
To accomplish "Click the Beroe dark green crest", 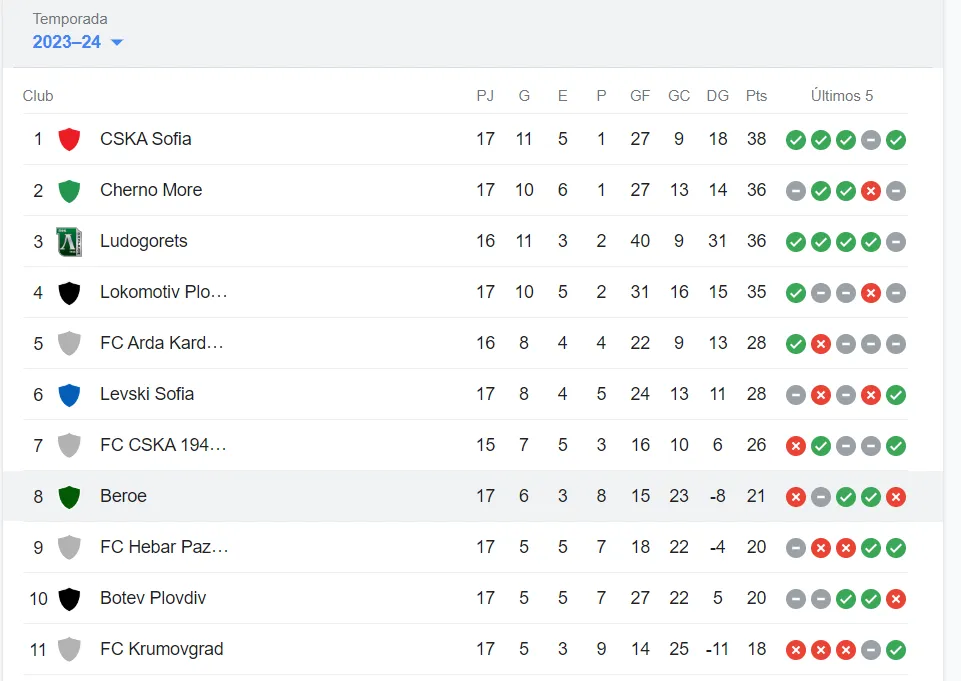I will 69,496.
